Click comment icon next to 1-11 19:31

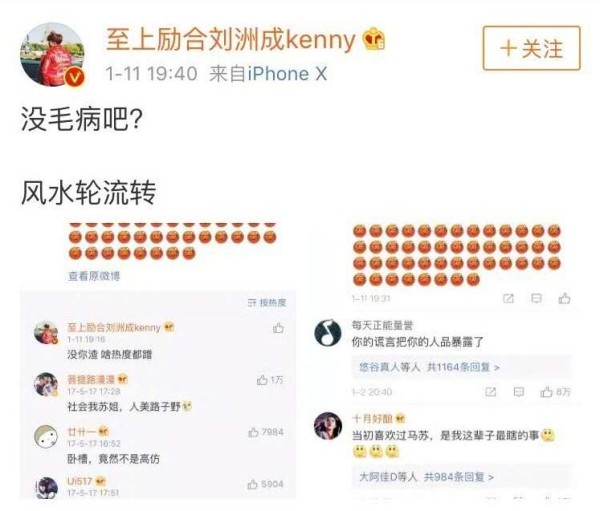pyautogui.click(x=536, y=298)
